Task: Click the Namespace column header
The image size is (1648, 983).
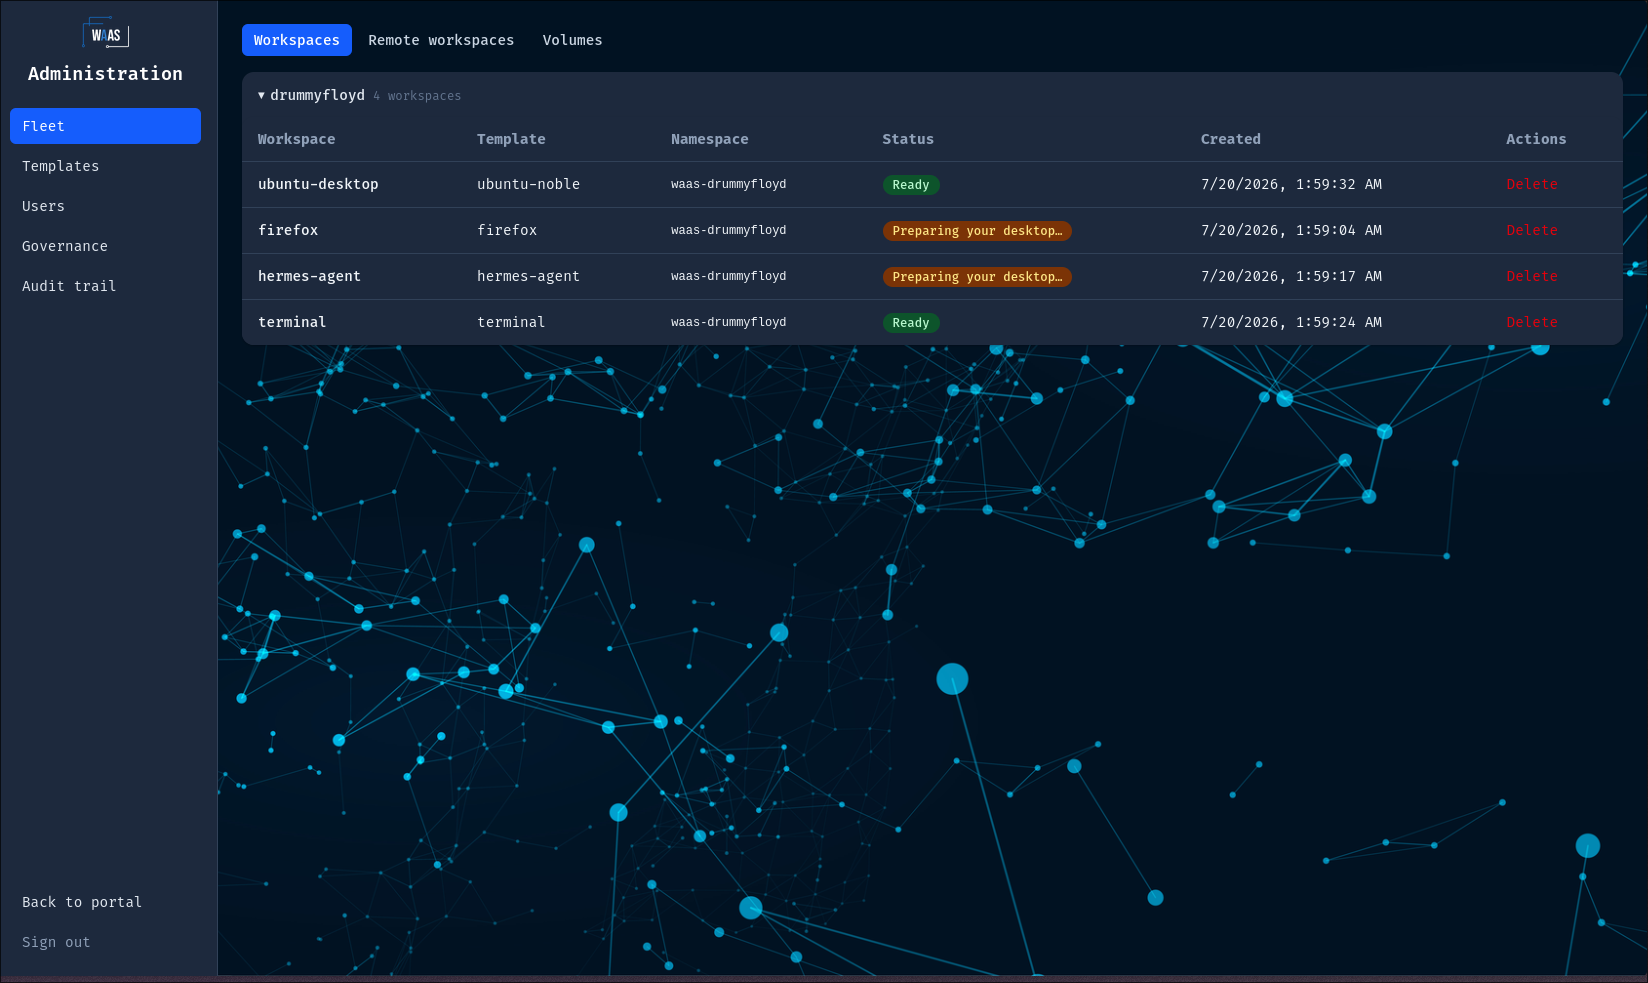Action: click(x=710, y=139)
